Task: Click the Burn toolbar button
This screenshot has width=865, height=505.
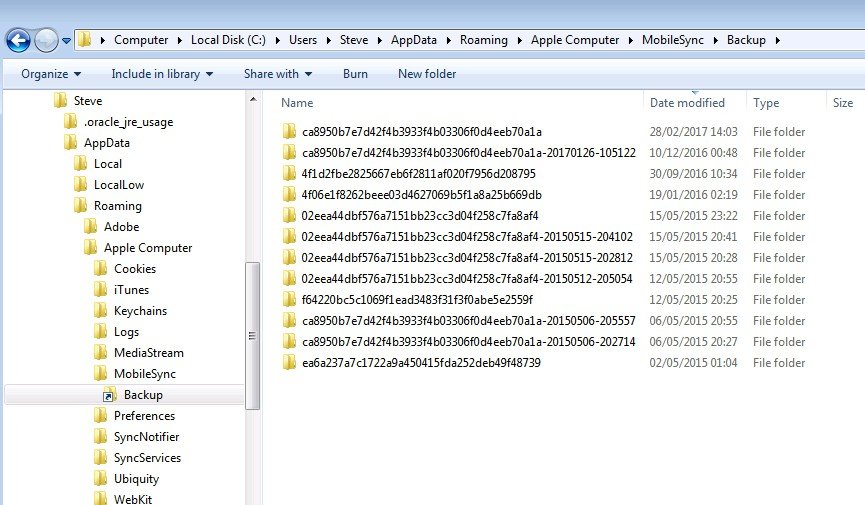Action: click(355, 74)
